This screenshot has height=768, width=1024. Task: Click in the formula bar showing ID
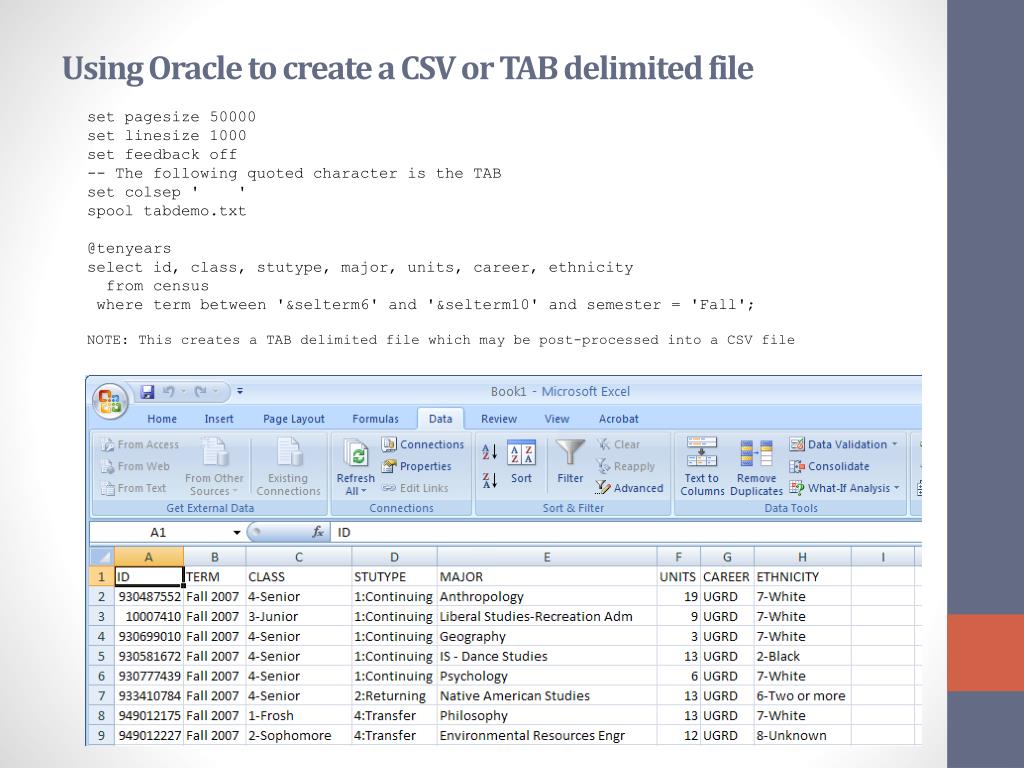click(x=600, y=532)
